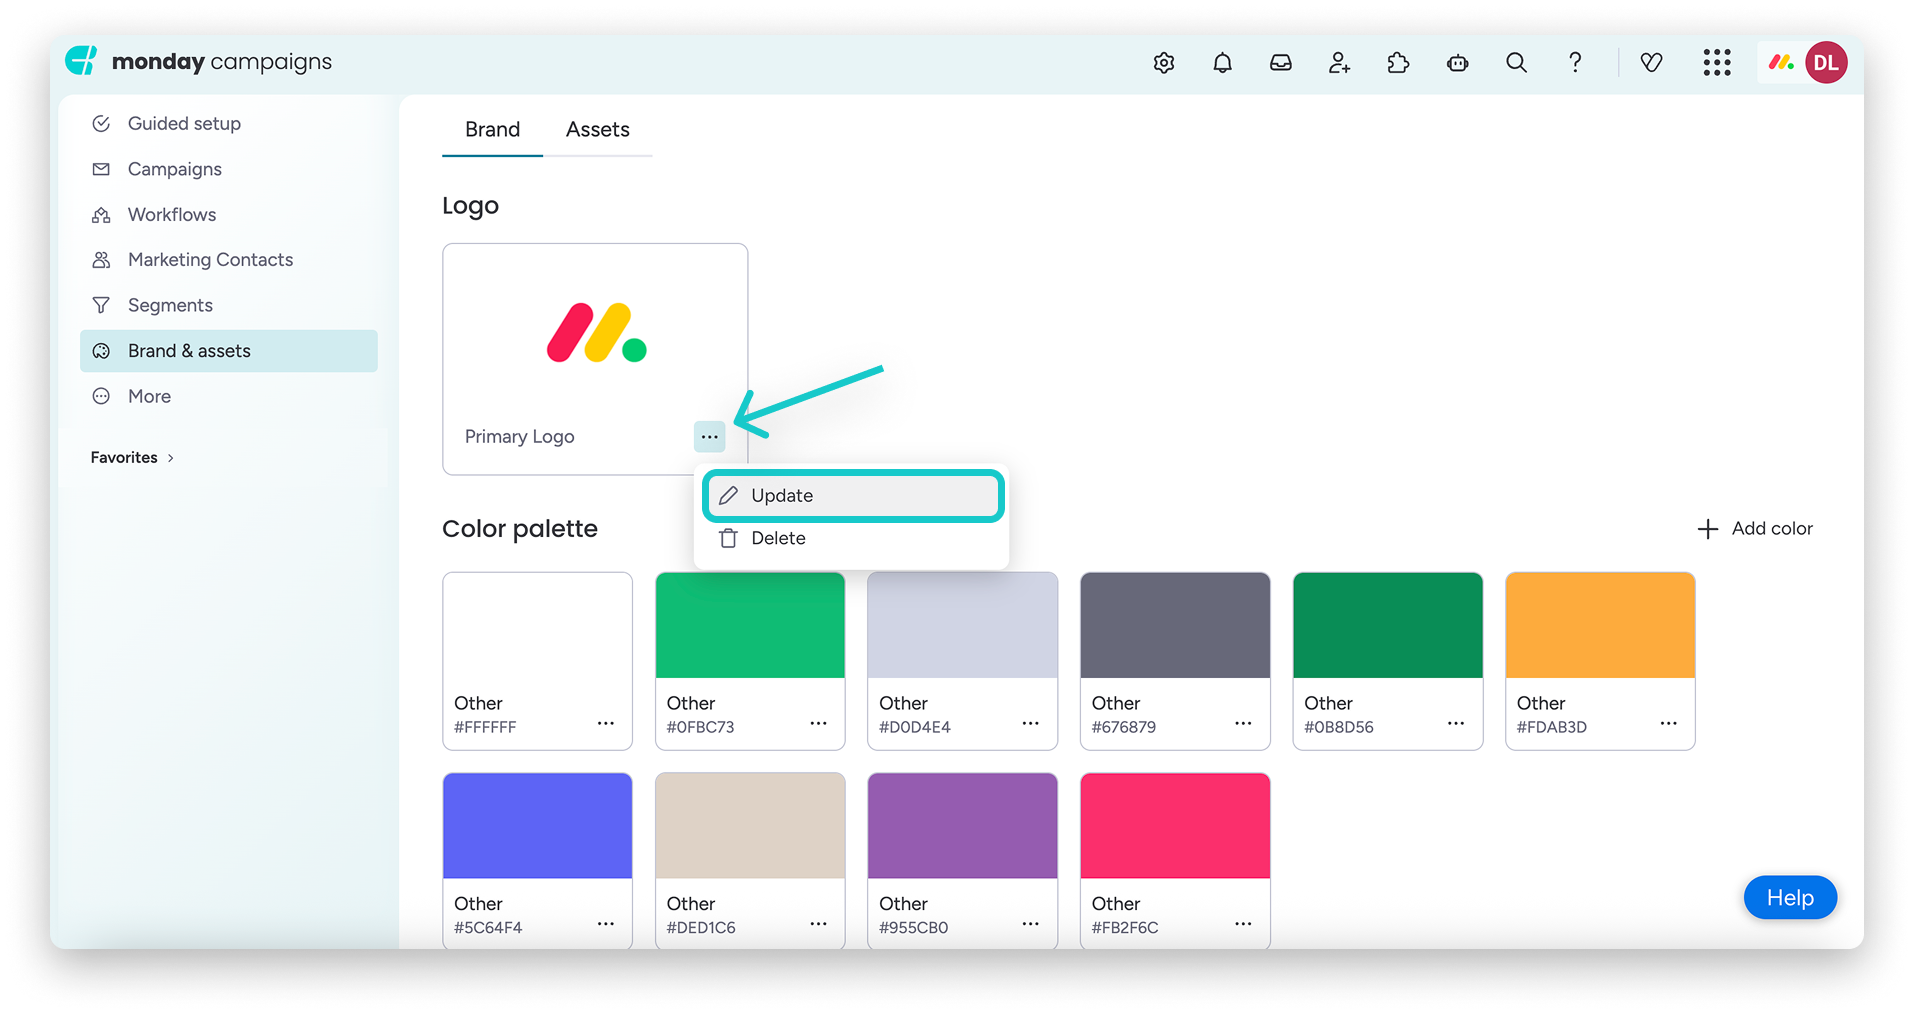
Task: Click the blue Help button
Action: (1790, 898)
